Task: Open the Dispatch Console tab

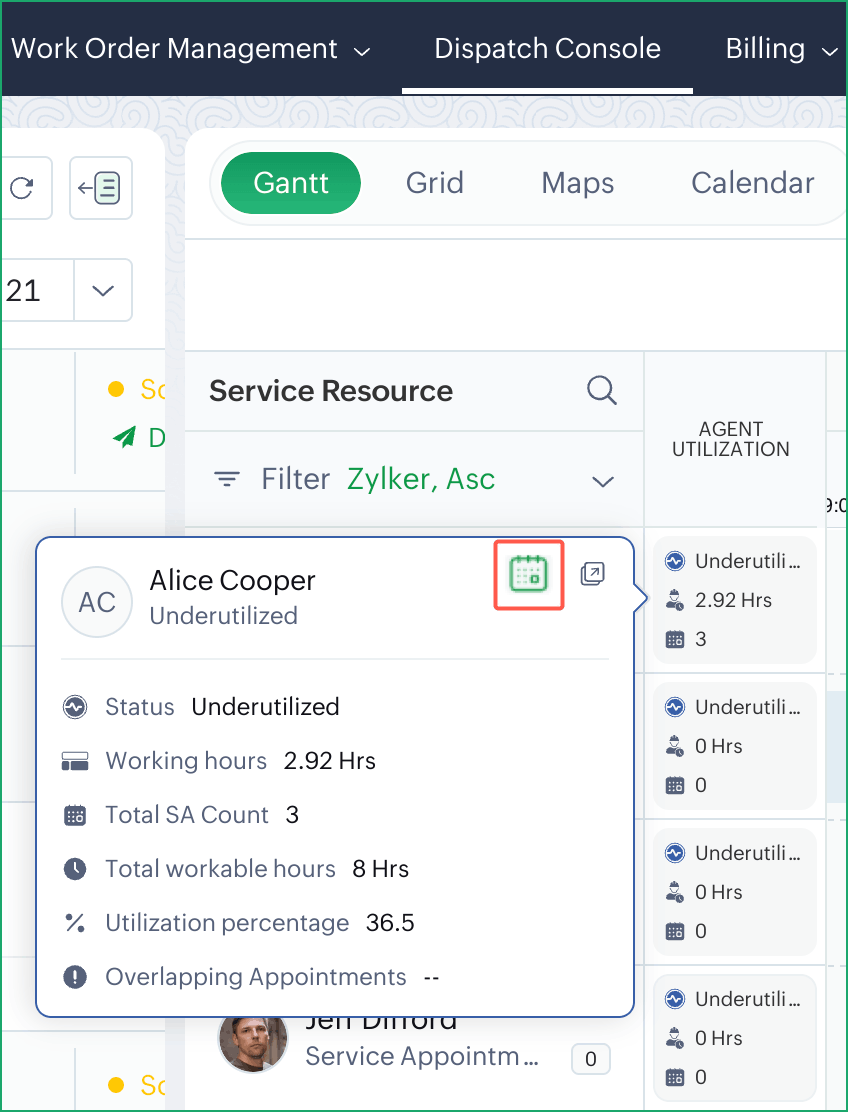Action: [547, 49]
